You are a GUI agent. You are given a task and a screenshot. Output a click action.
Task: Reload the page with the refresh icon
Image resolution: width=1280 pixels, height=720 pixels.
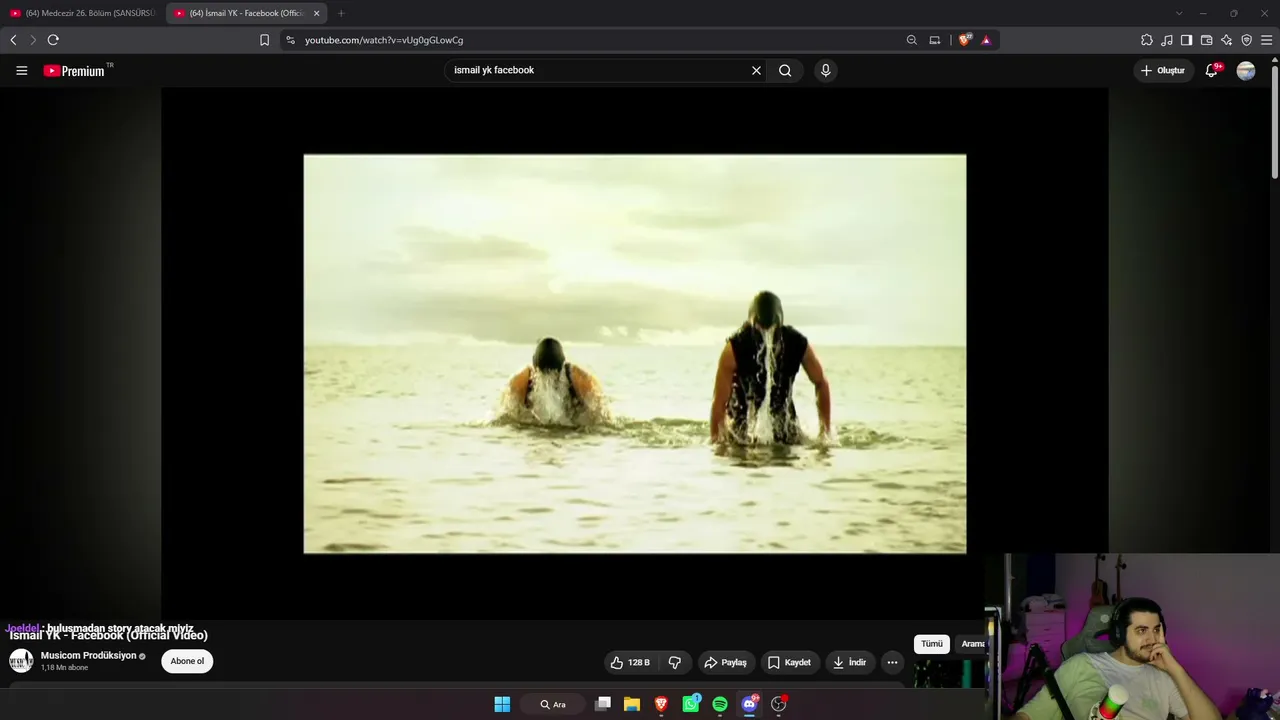pyautogui.click(x=53, y=40)
